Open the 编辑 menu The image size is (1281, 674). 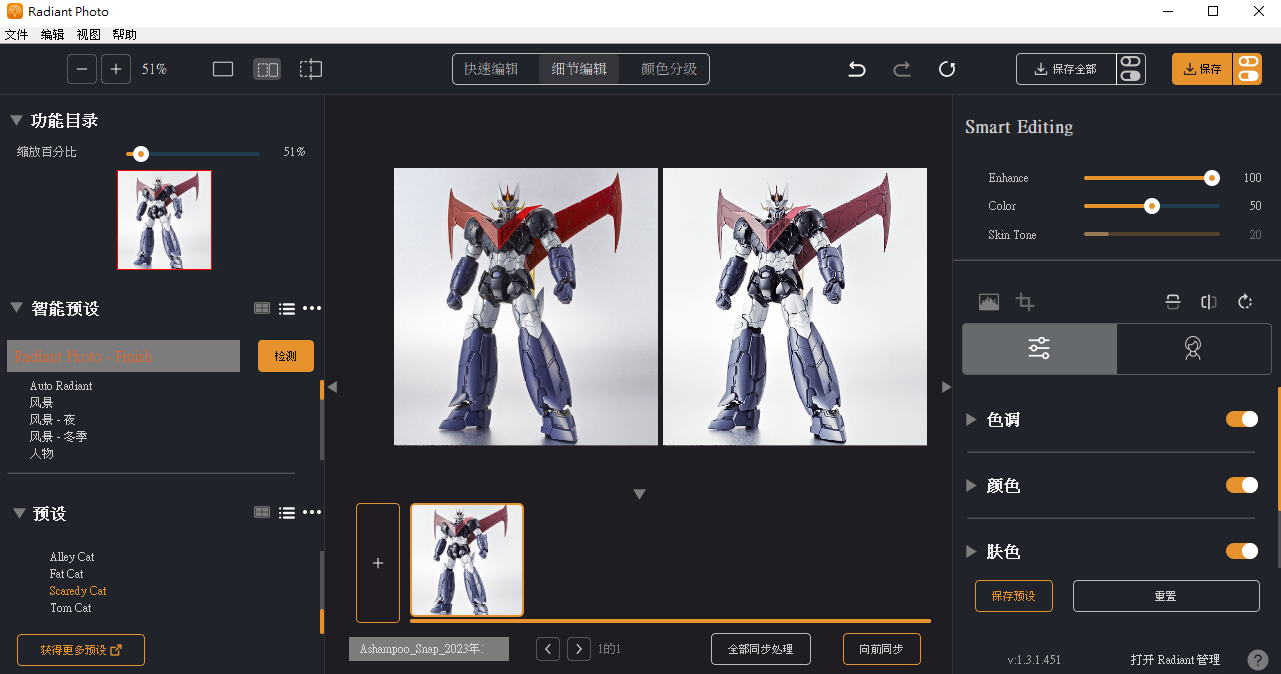click(x=52, y=35)
